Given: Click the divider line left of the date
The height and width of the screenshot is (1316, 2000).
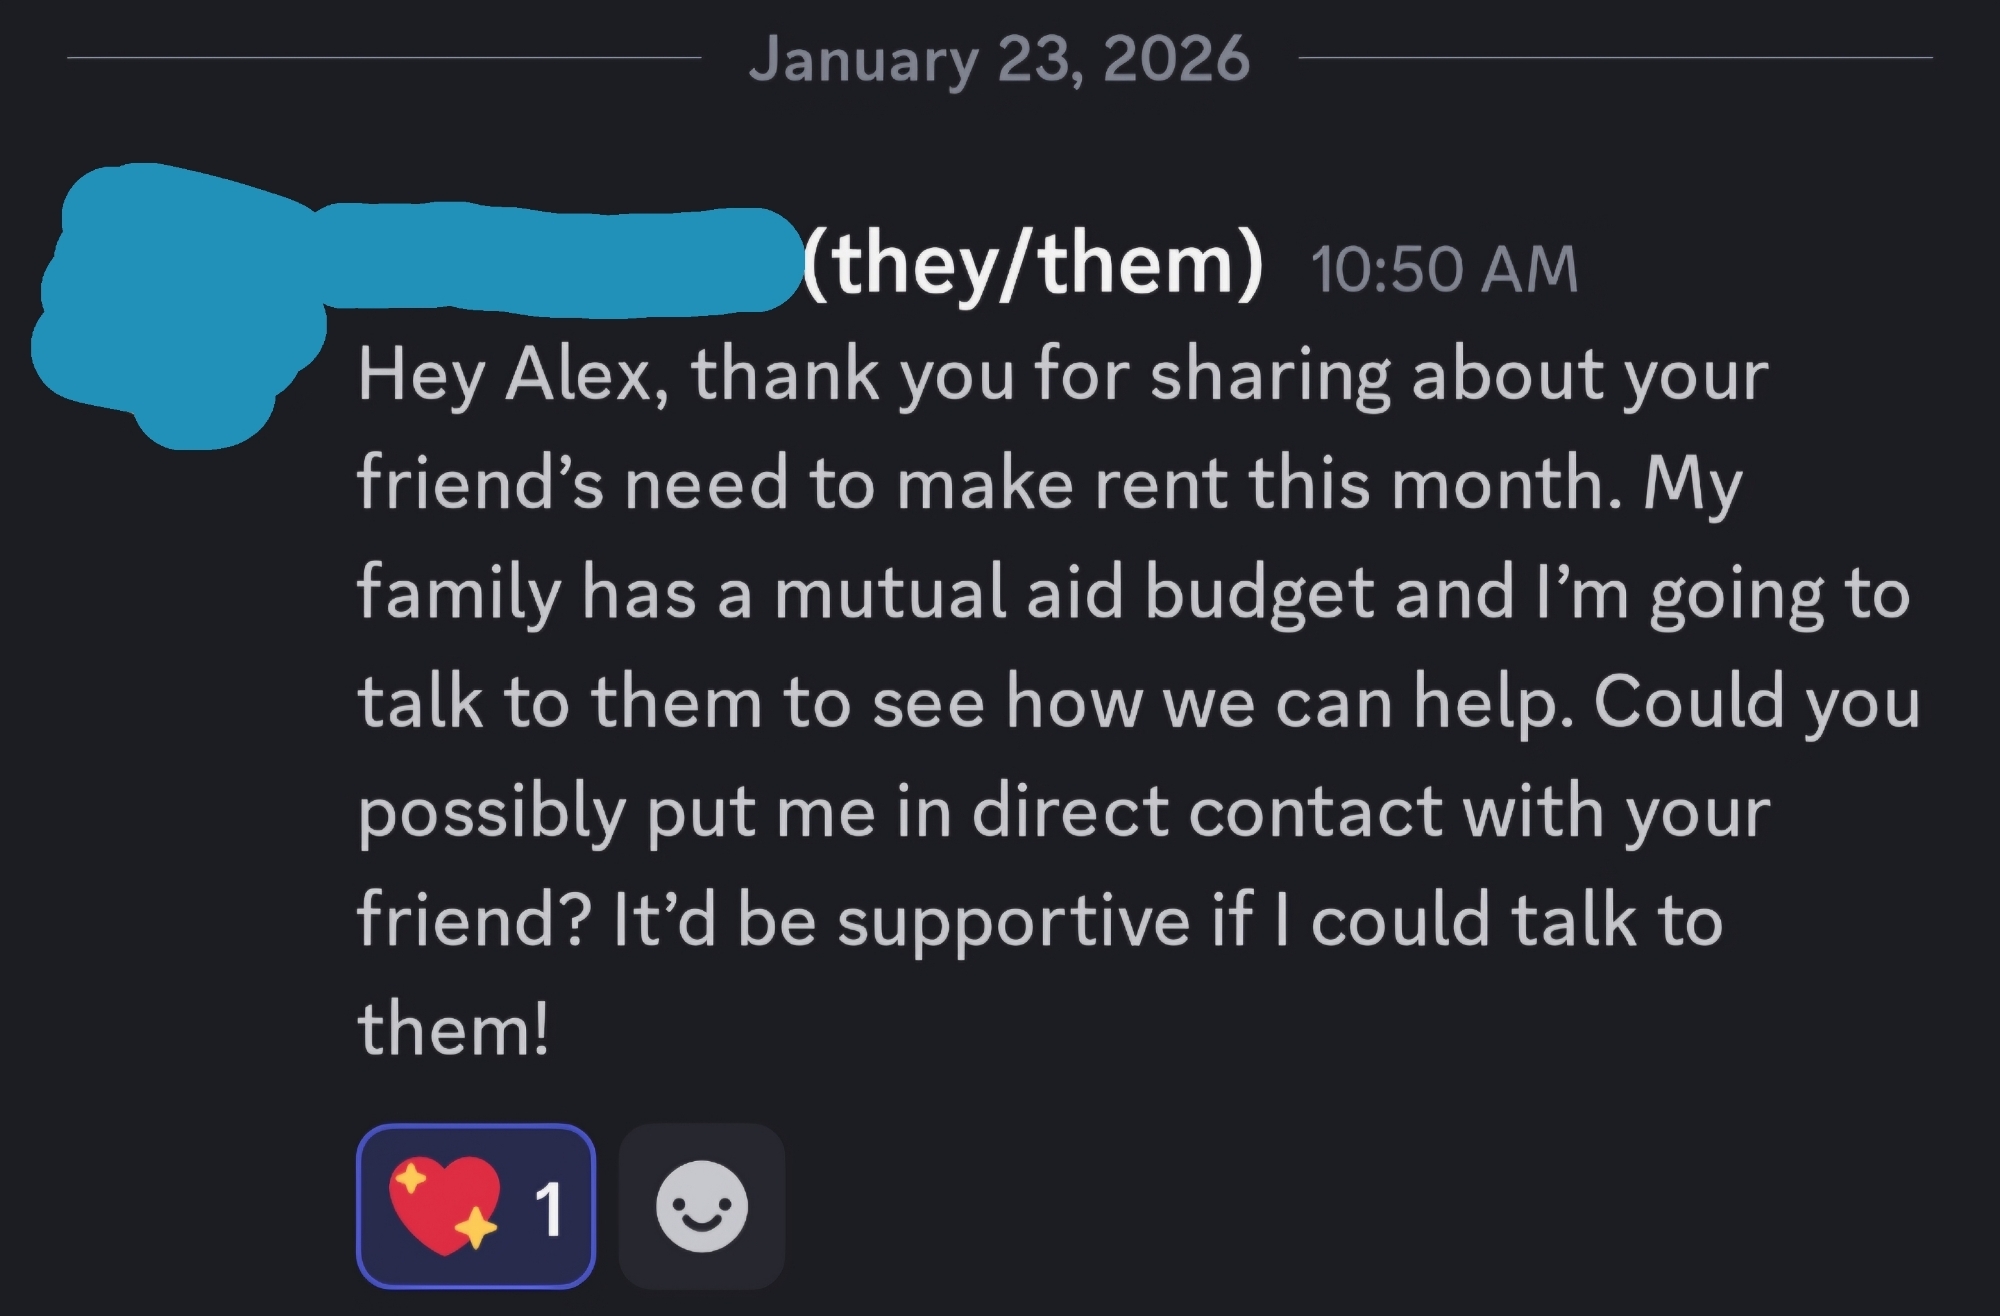Looking at the screenshot, I should (384, 58).
